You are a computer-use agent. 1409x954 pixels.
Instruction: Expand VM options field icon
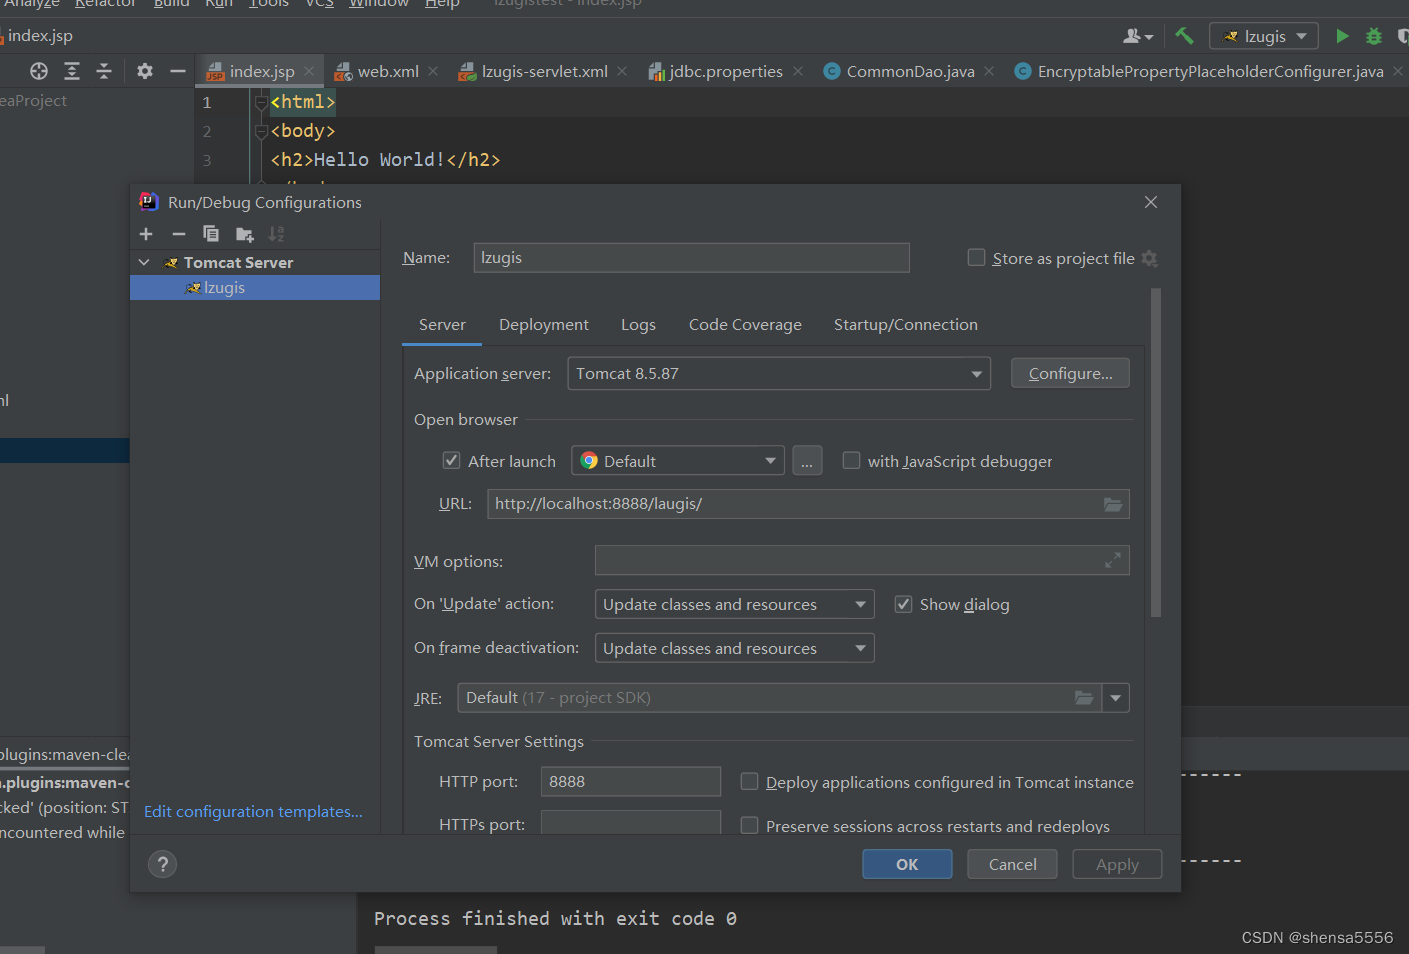(x=1113, y=560)
